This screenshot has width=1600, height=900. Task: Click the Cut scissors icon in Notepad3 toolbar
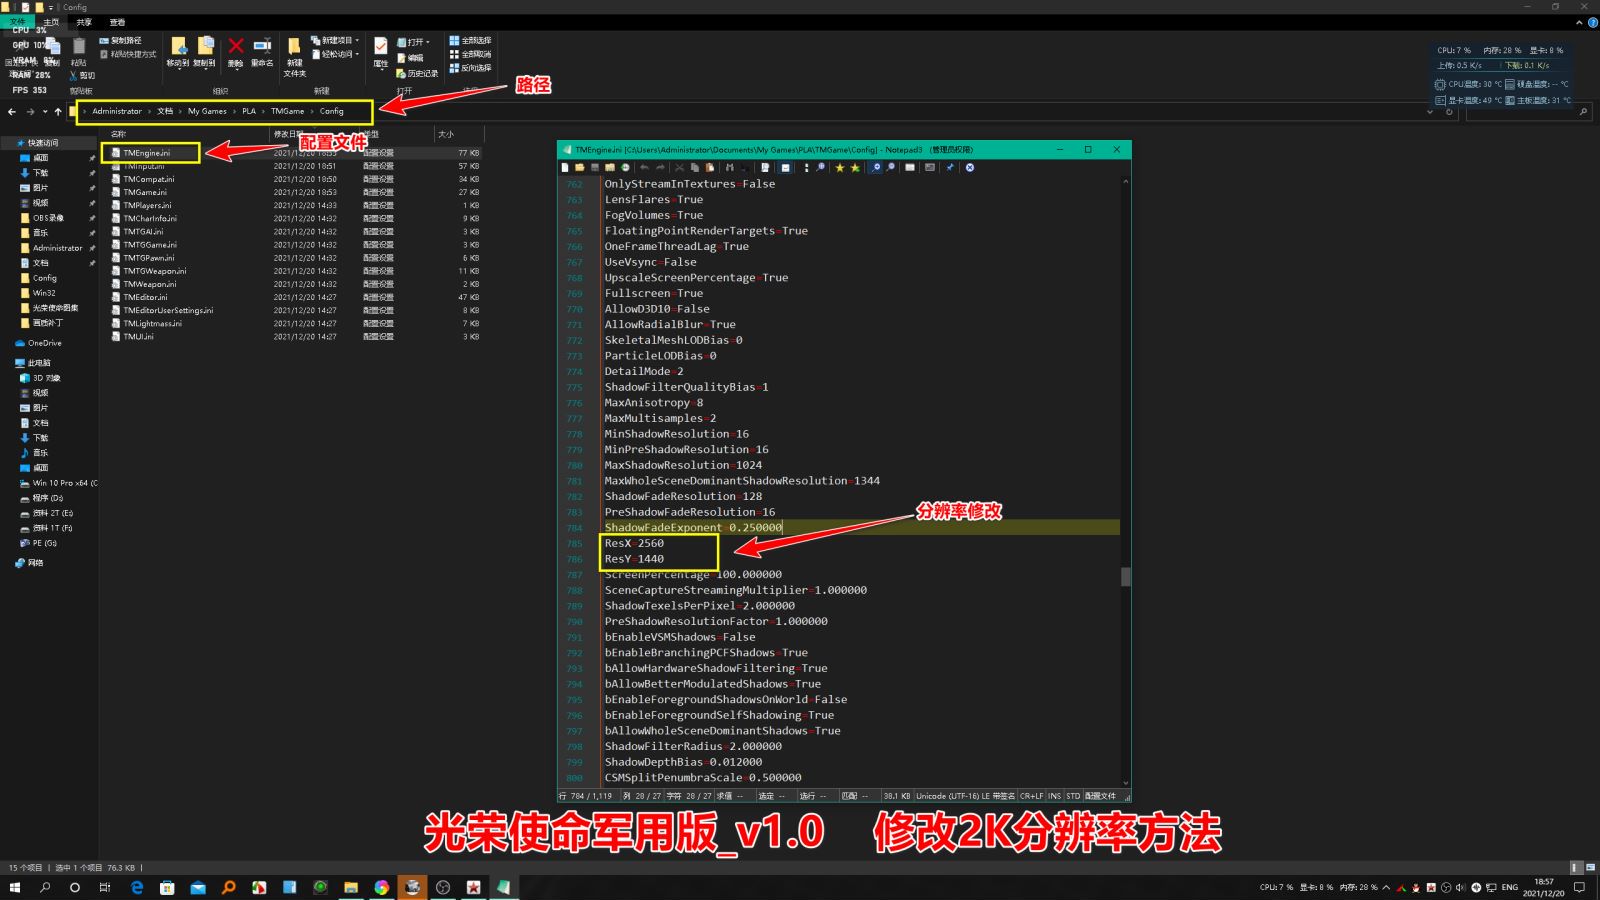click(679, 168)
